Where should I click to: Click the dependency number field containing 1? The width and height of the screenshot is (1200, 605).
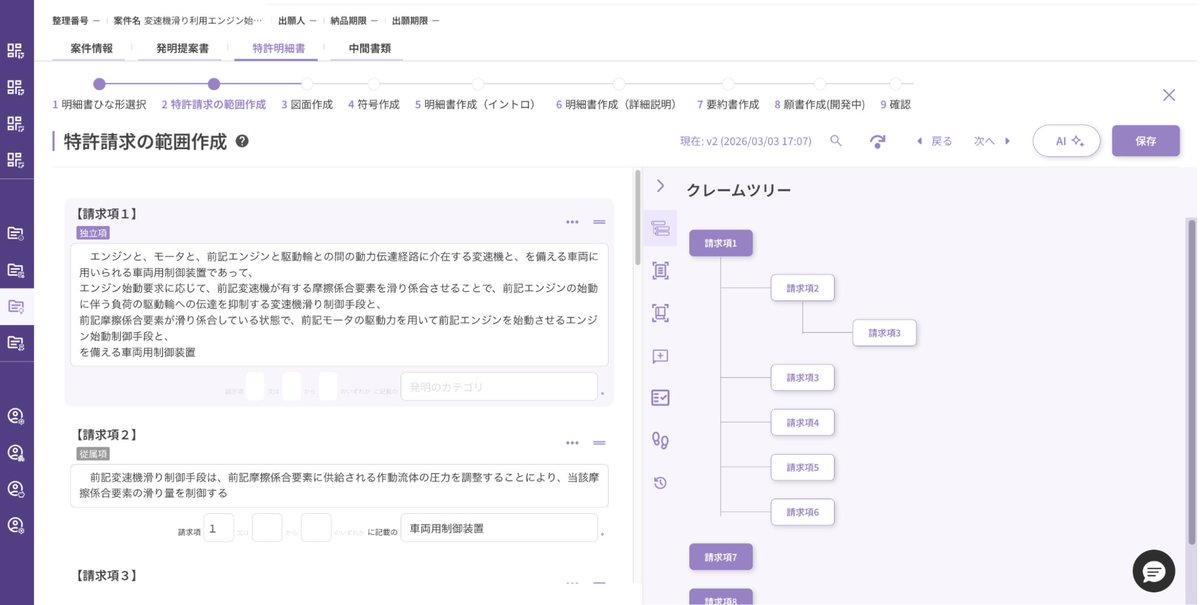[218, 528]
